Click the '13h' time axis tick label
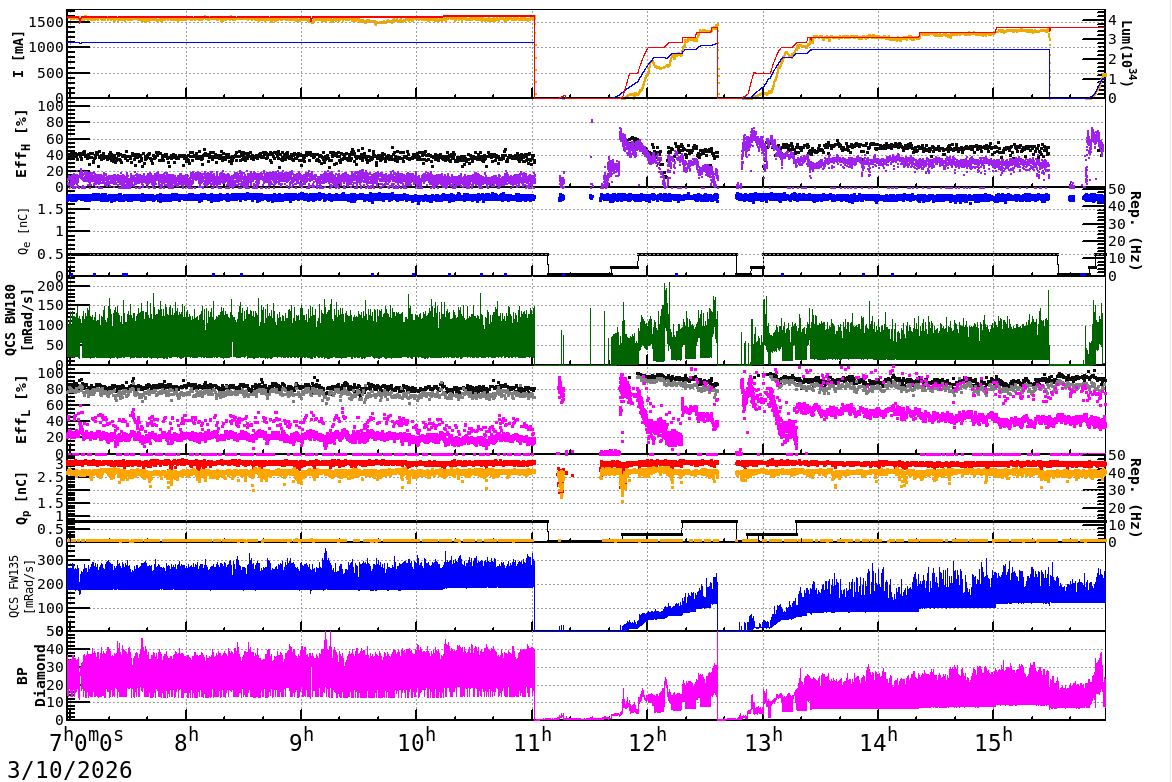 (762, 741)
